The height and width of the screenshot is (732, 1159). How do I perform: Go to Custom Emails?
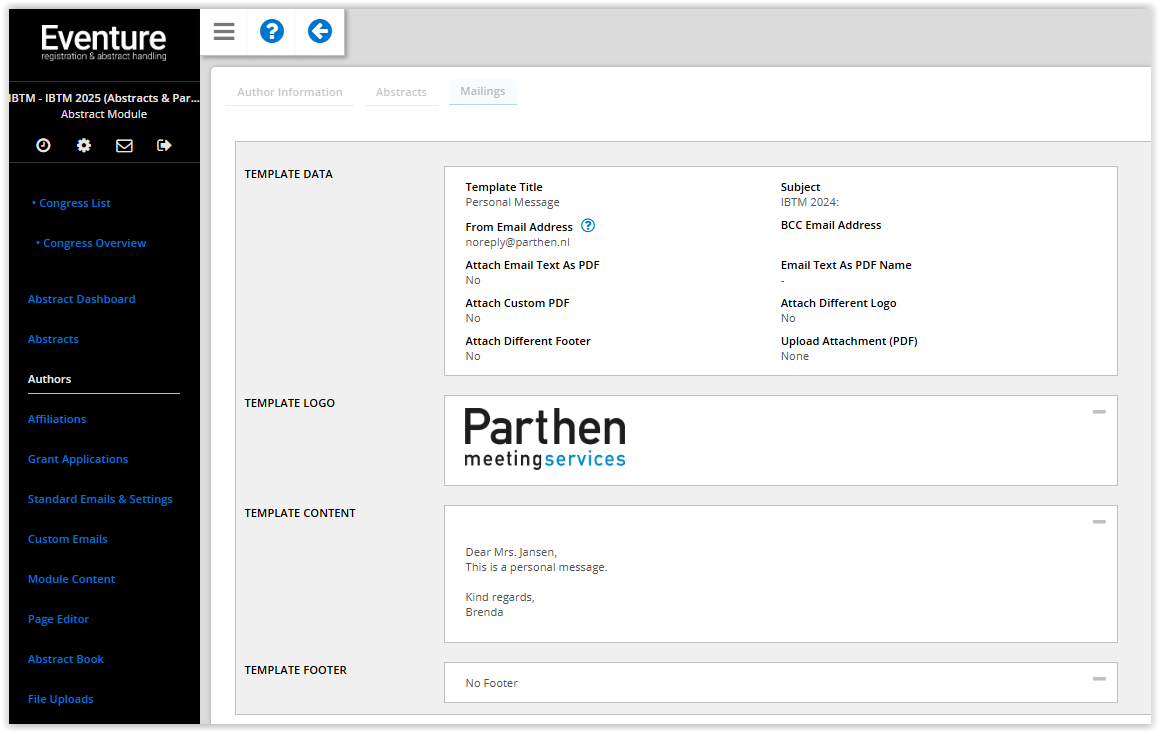point(67,539)
